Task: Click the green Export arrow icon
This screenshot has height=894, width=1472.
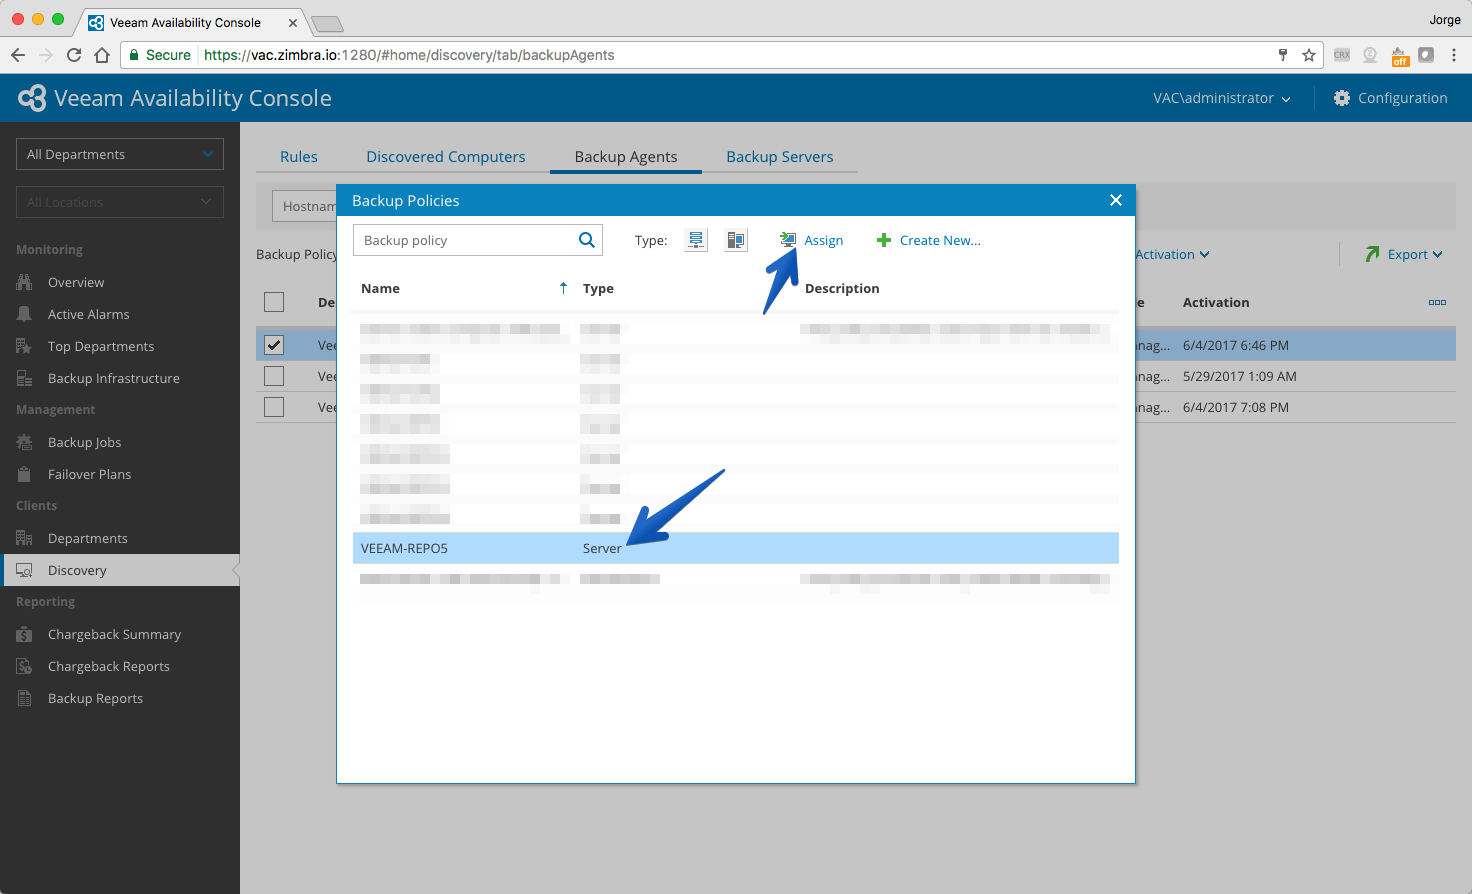Action: pos(1373,254)
